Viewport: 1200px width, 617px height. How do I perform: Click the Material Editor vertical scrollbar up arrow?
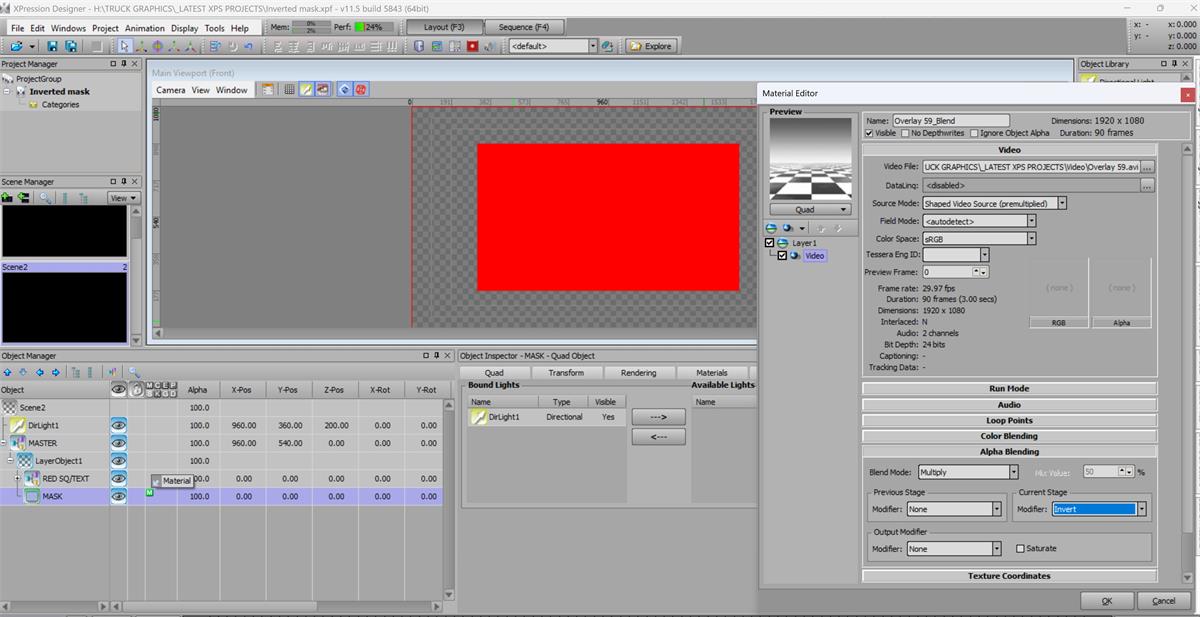1187,149
